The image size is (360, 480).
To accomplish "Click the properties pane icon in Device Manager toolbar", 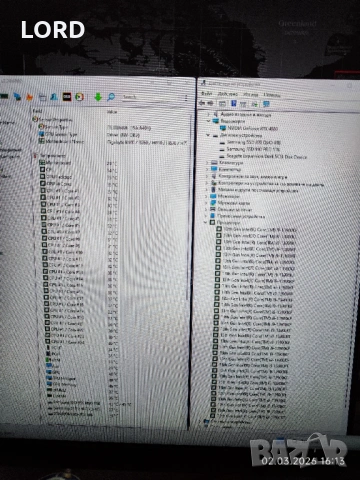I will coord(222,104).
